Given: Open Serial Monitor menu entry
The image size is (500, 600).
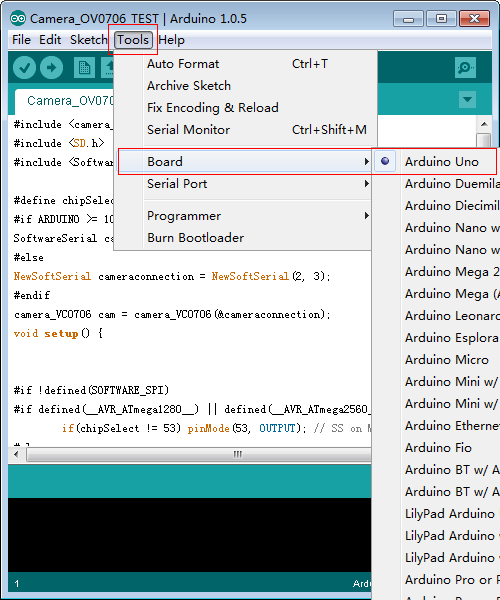Looking at the screenshot, I should click(243, 130).
